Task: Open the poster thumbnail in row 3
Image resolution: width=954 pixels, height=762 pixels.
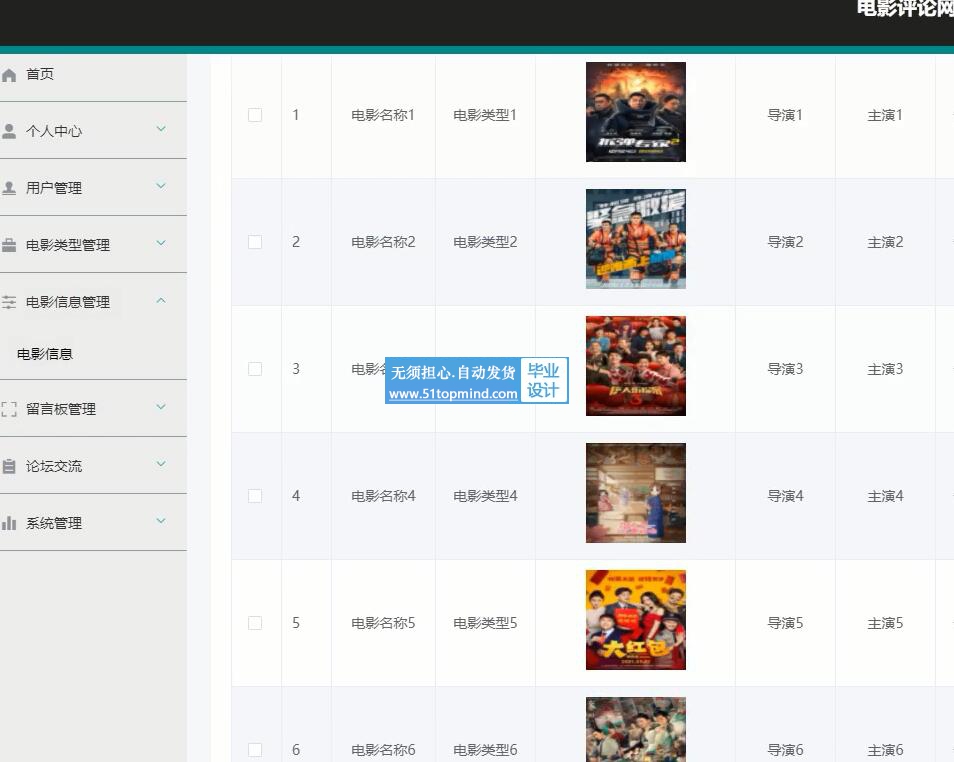Action: [636, 366]
